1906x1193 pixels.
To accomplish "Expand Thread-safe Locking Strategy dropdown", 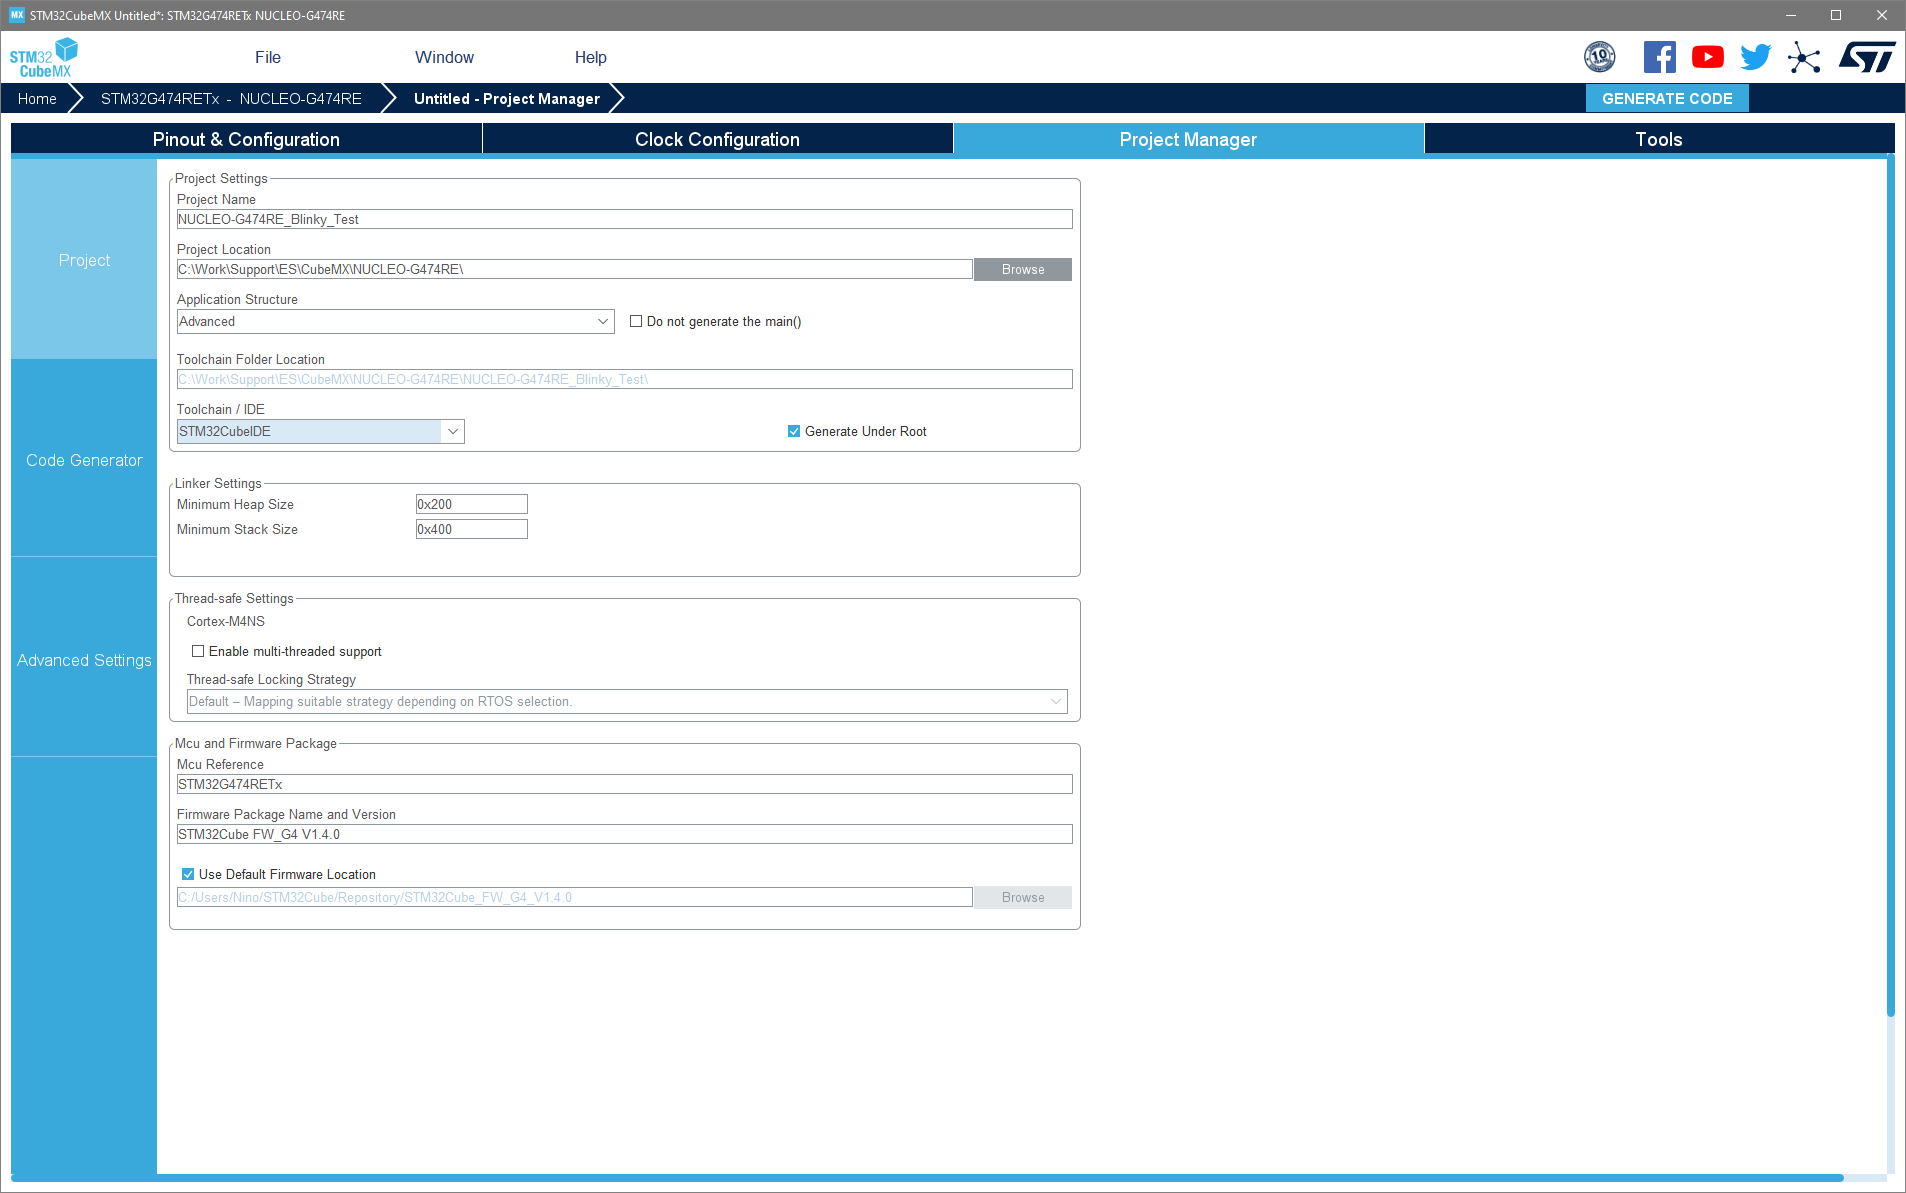I will pyautogui.click(x=1055, y=701).
